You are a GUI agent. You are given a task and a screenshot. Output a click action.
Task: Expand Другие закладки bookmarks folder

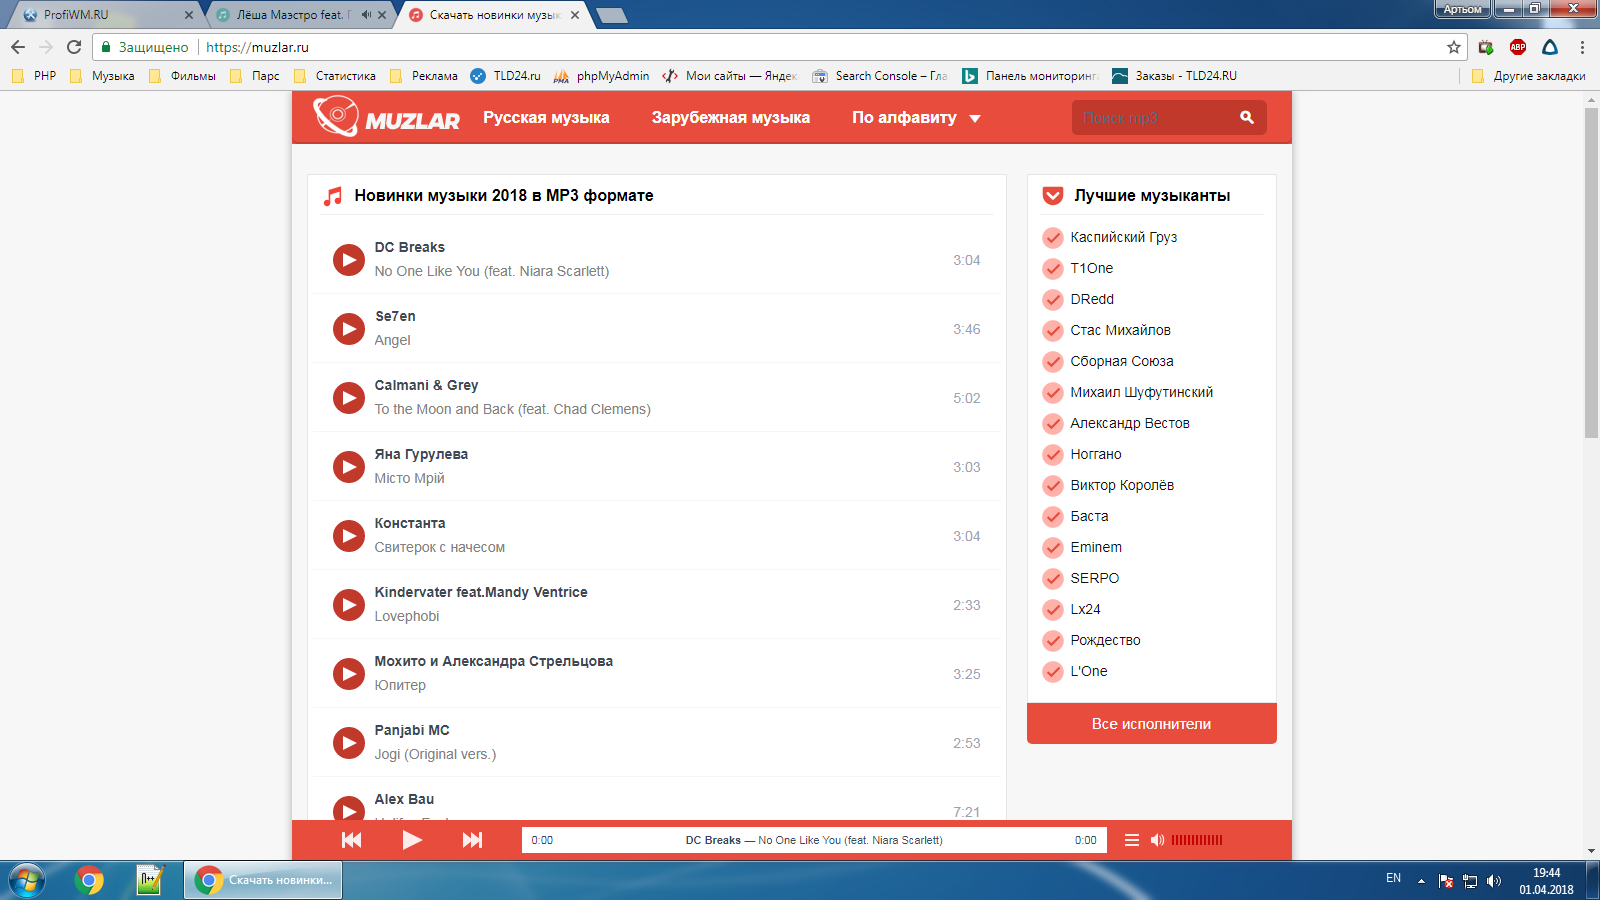1528,76
